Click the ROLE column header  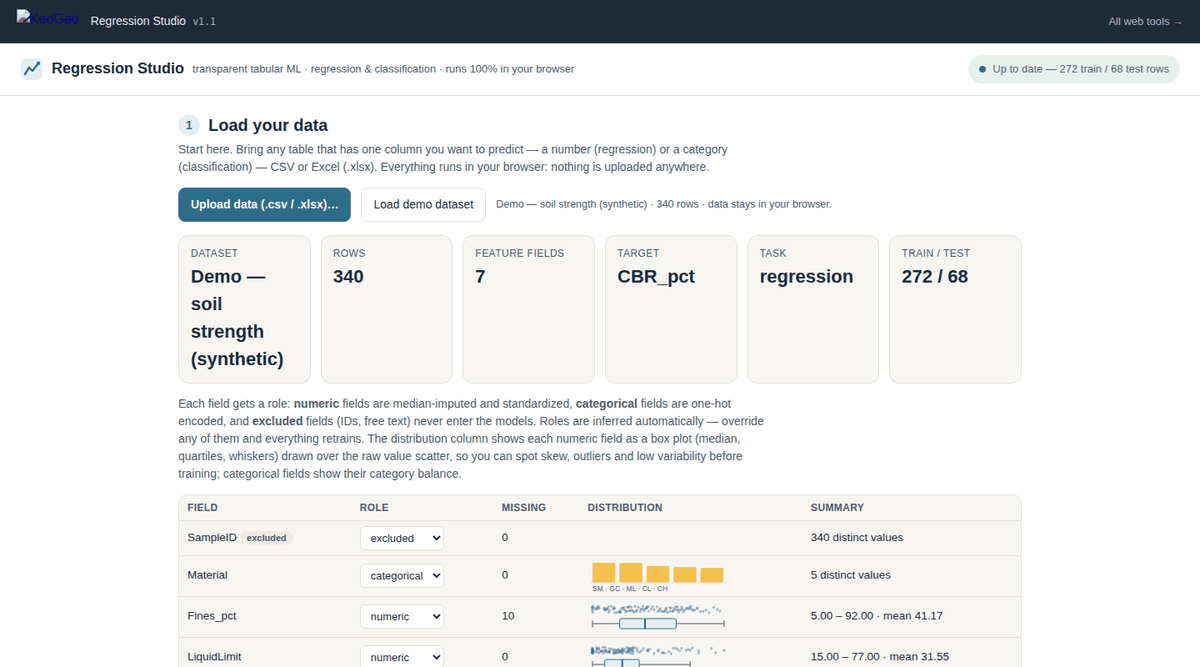tap(374, 508)
